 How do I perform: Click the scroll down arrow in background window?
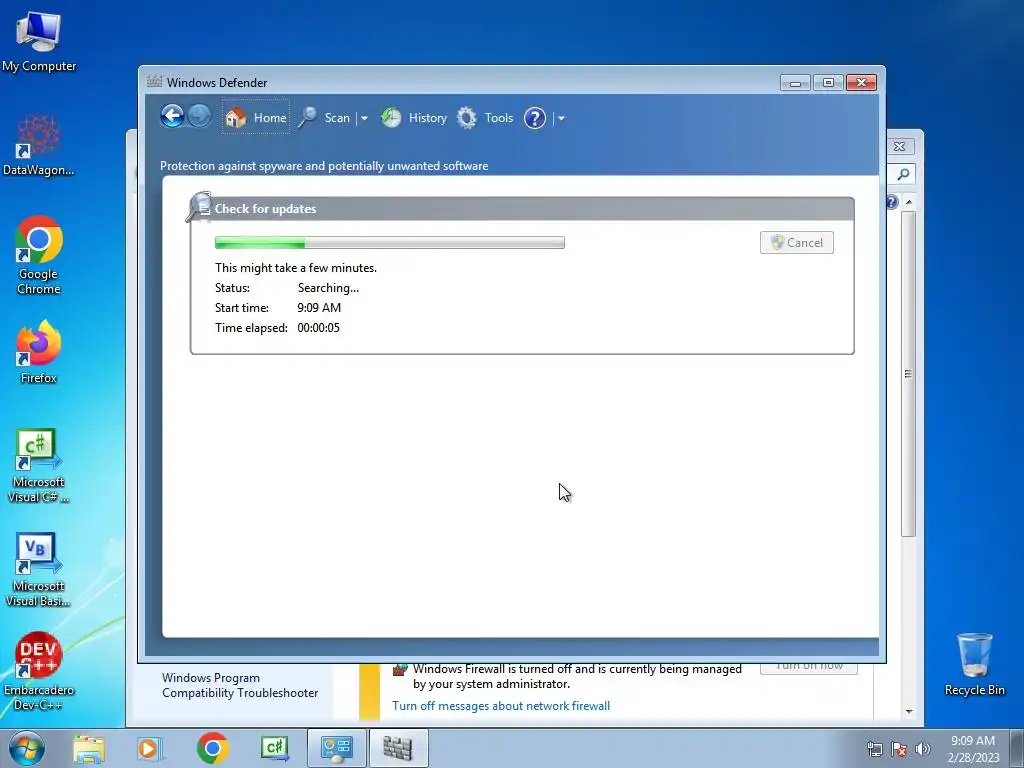click(x=908, y=712)
